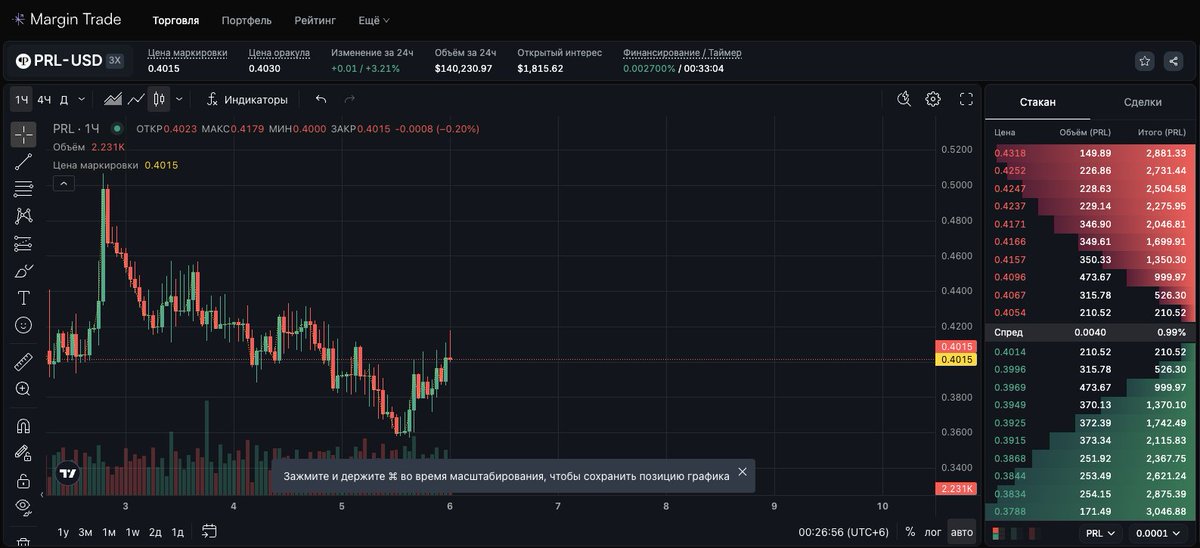The image size is (1200, 548).
Task: Click ask price 0.4054
Action: click(x=1011, y=313)
